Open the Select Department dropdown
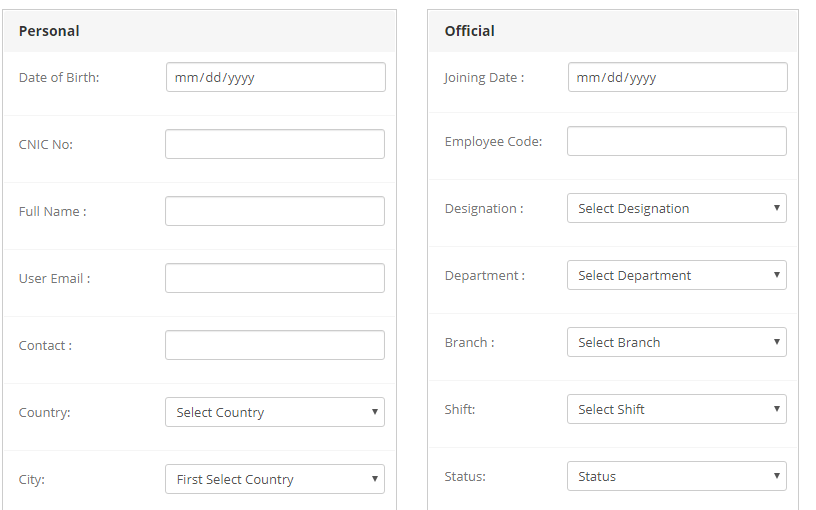 click(677, 275)
